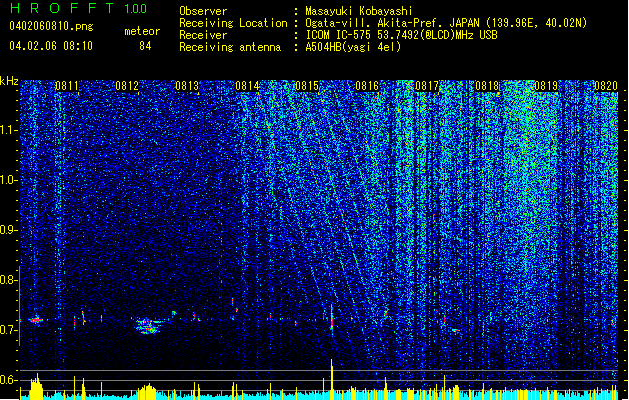Click the 0813 time marker
Screen dimensions: 629x400
tap(187, 86)
